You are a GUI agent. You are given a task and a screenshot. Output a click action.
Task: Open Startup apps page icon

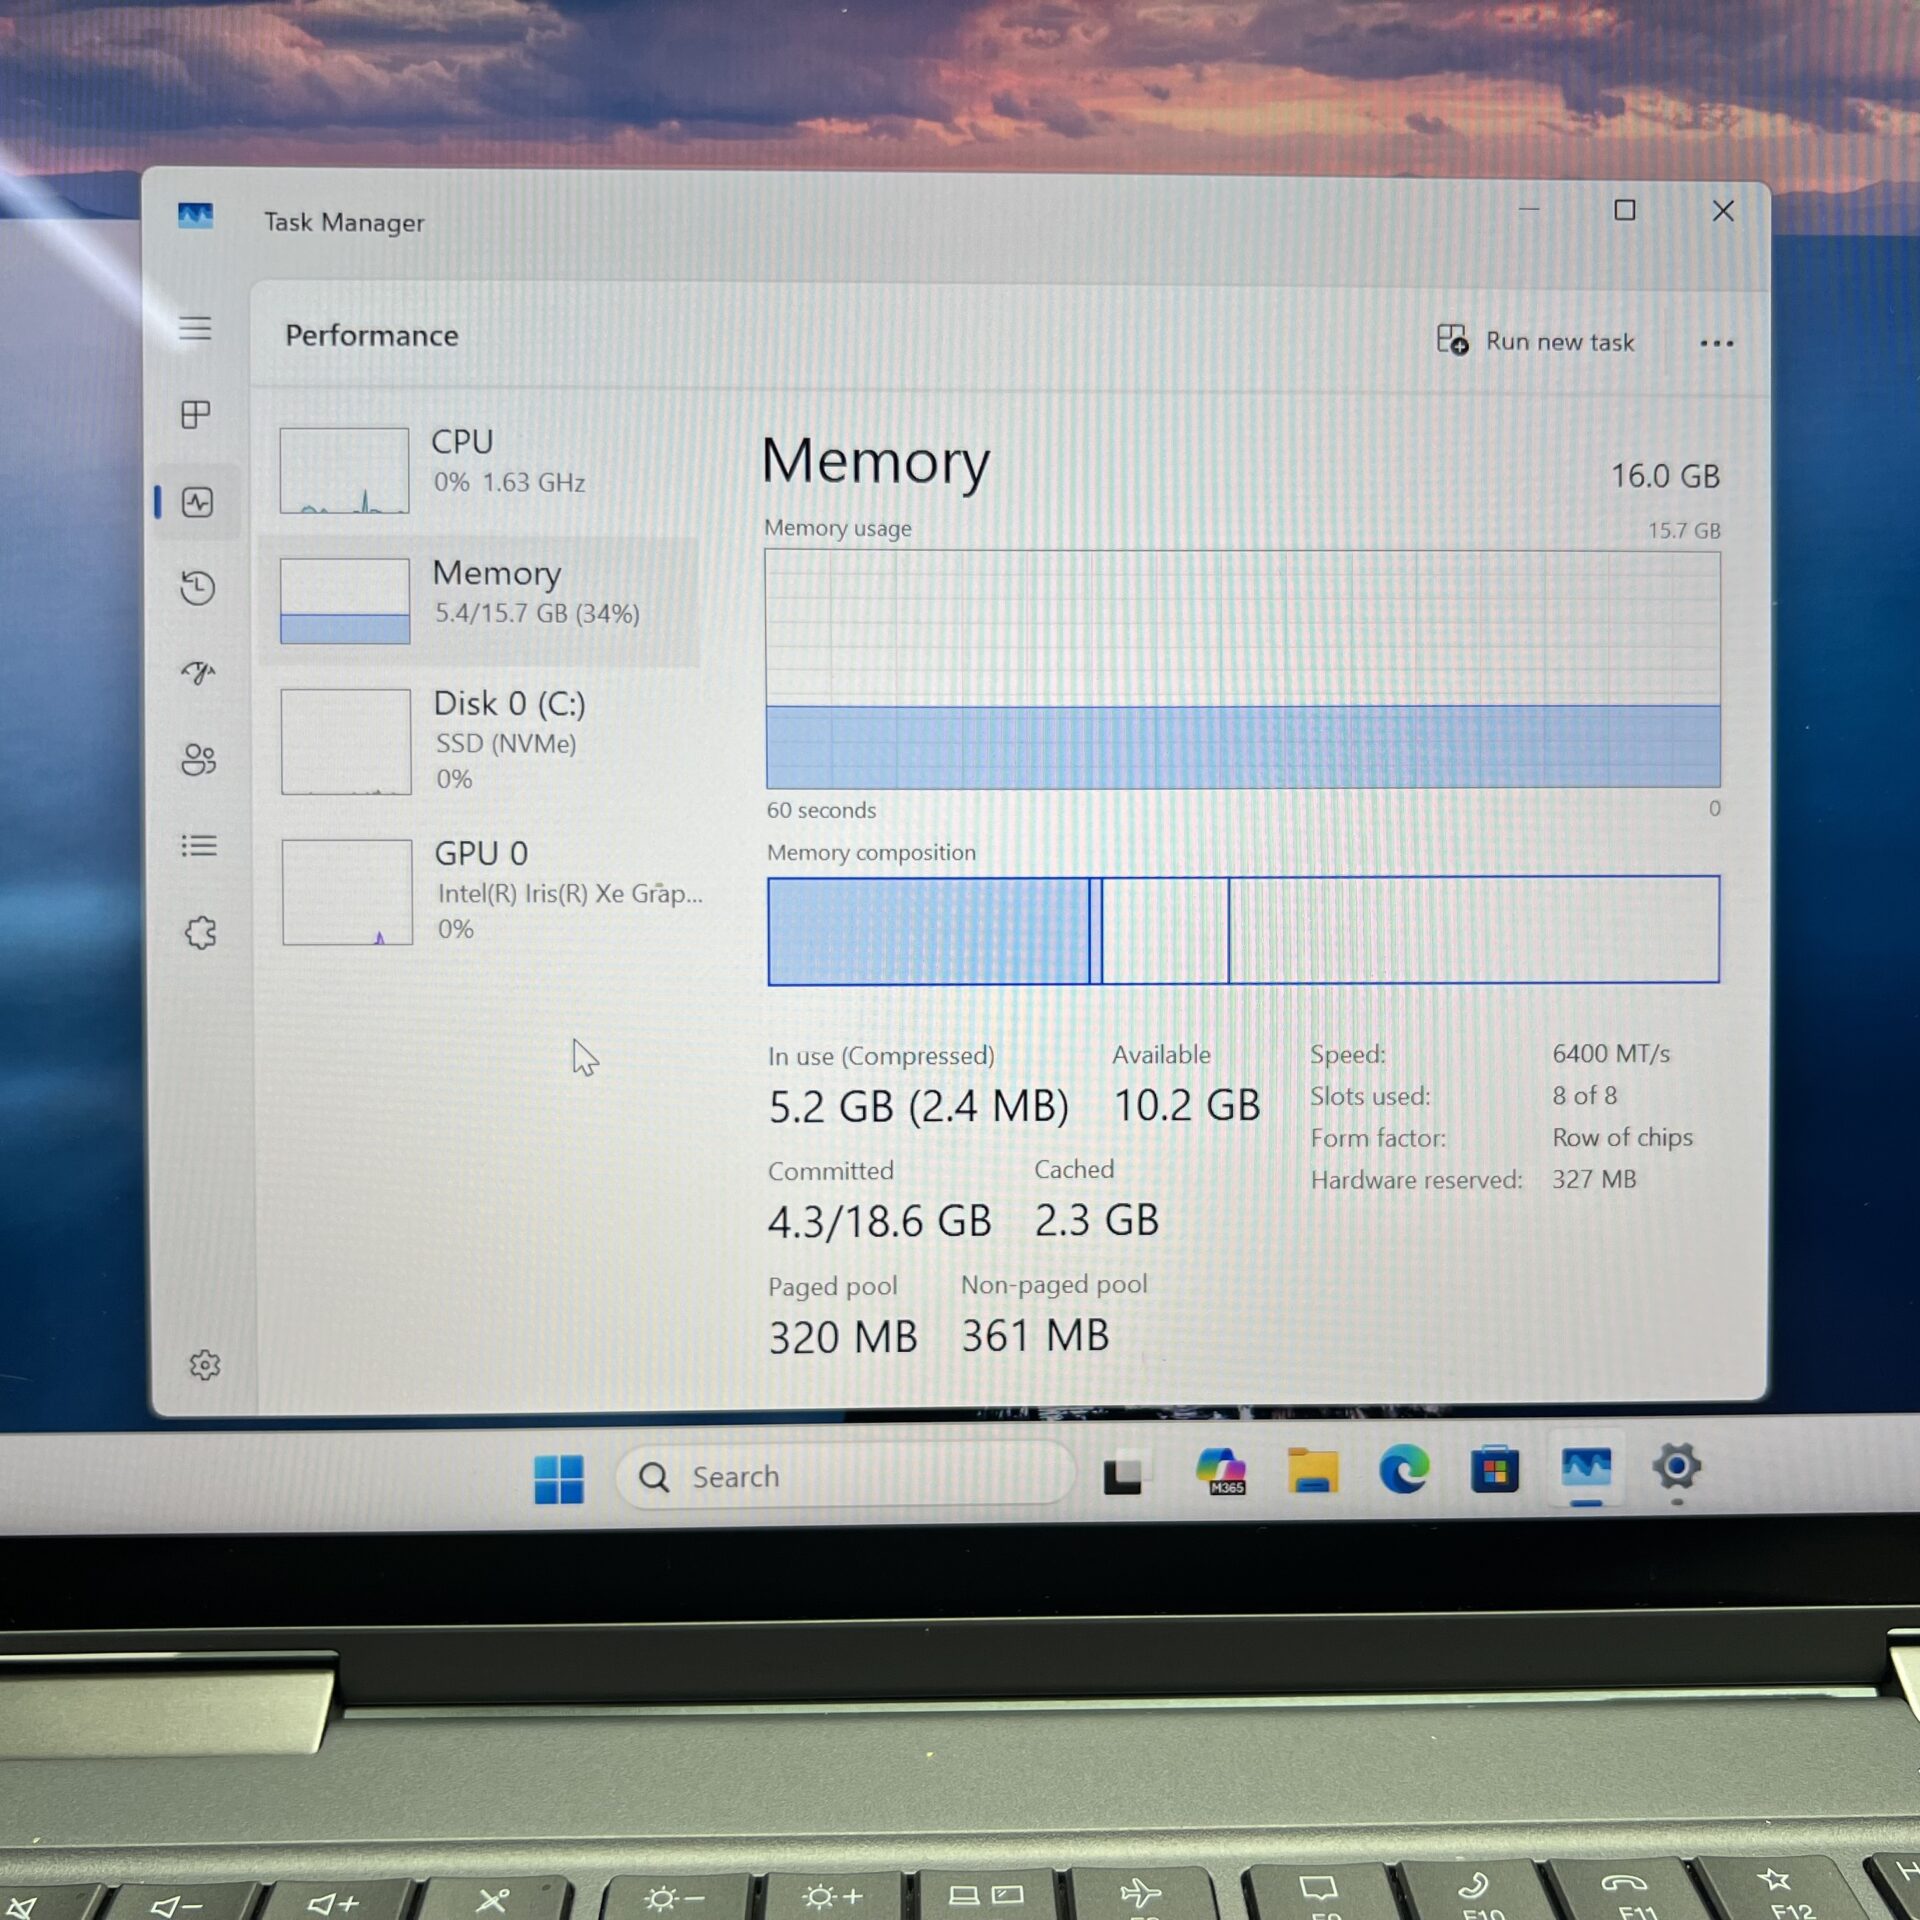pyautogui.click(x=198, y=673)
